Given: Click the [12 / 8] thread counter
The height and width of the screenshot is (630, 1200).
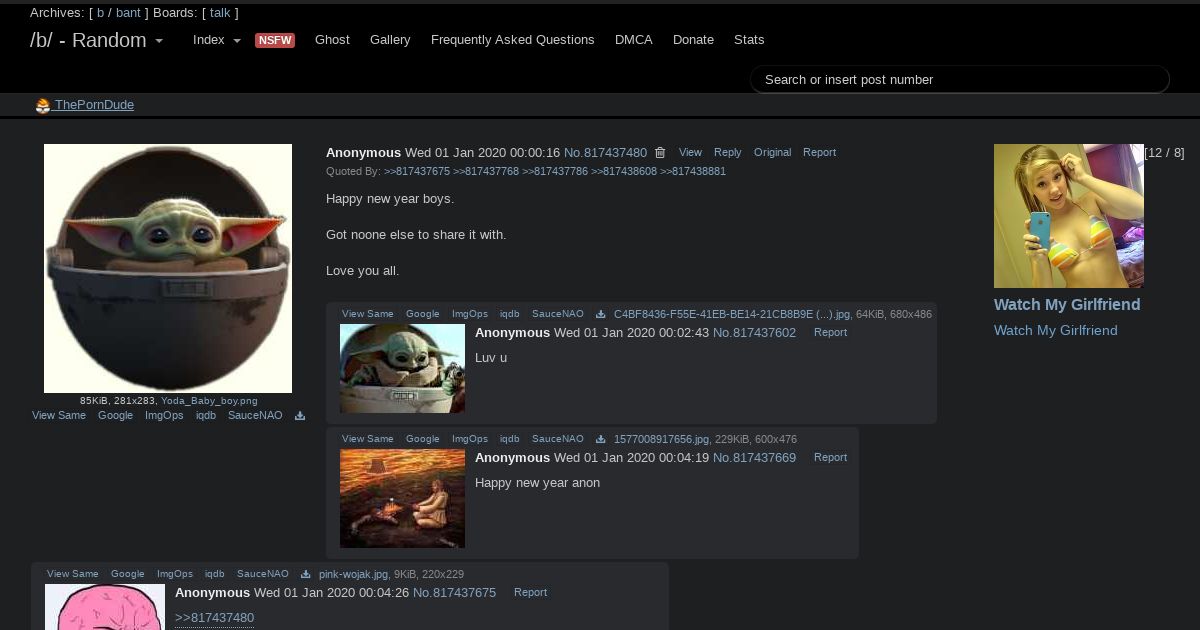Looking at the screenshot, I should [1164, 153].
